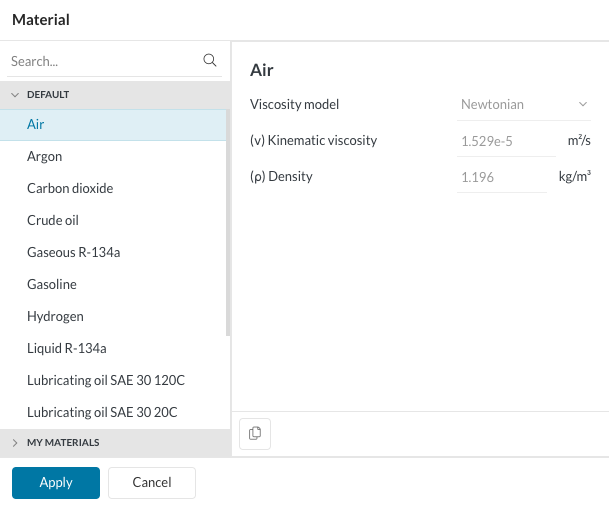Select Hydrogen in the list
The height and width of the screenshot is (506, 609).
click(55, 316)
